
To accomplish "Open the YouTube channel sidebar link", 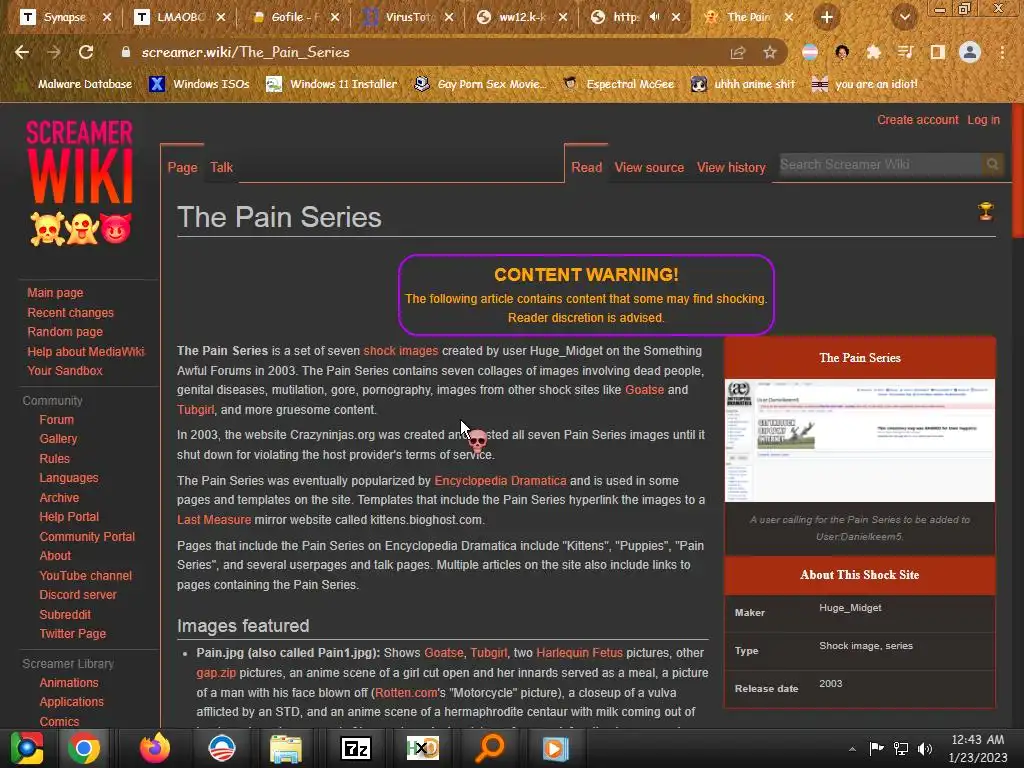I will click(86, 575).
